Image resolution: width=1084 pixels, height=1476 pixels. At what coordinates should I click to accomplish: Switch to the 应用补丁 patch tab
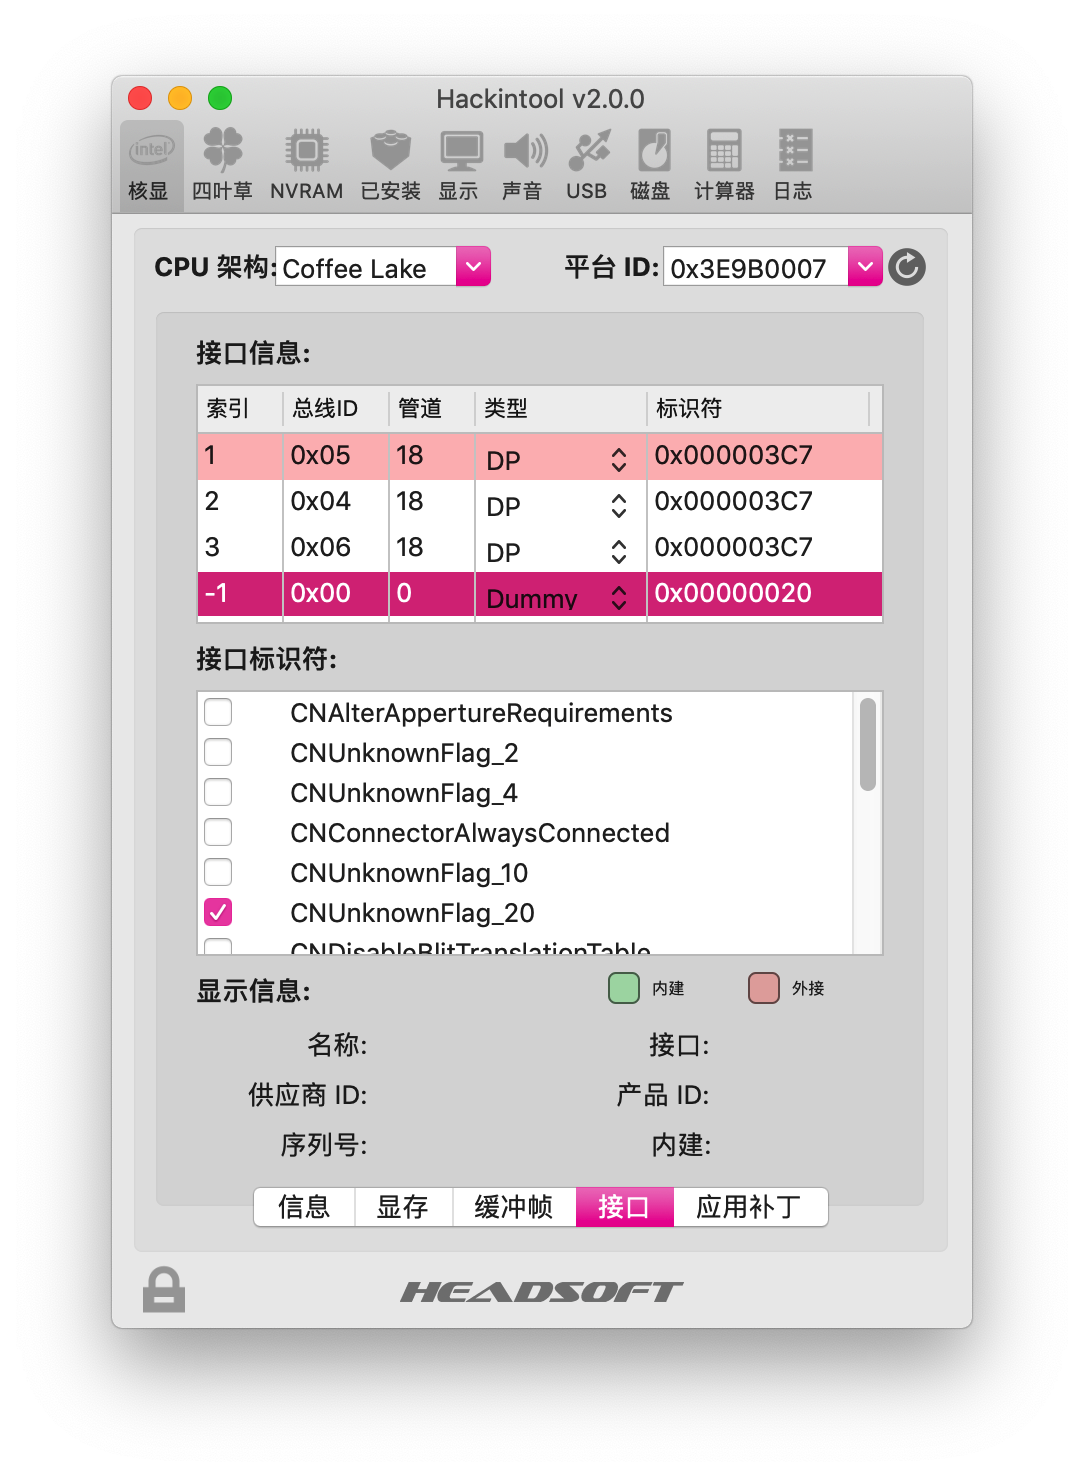point(750,1207)
